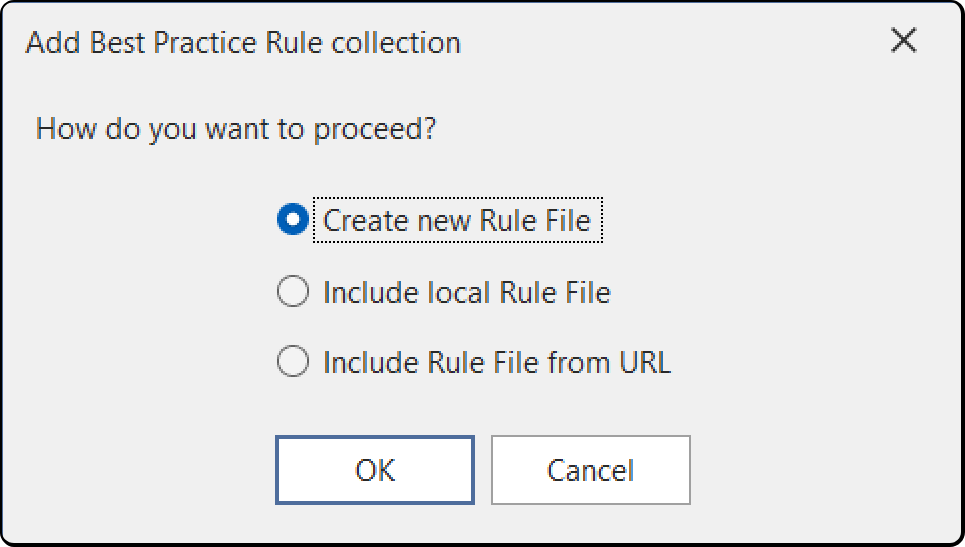Image resolution: width=965 pixels, height=547 pixels.
Task: Click the Cancel button
Action: pyautogui.click(x=591, y=470)
